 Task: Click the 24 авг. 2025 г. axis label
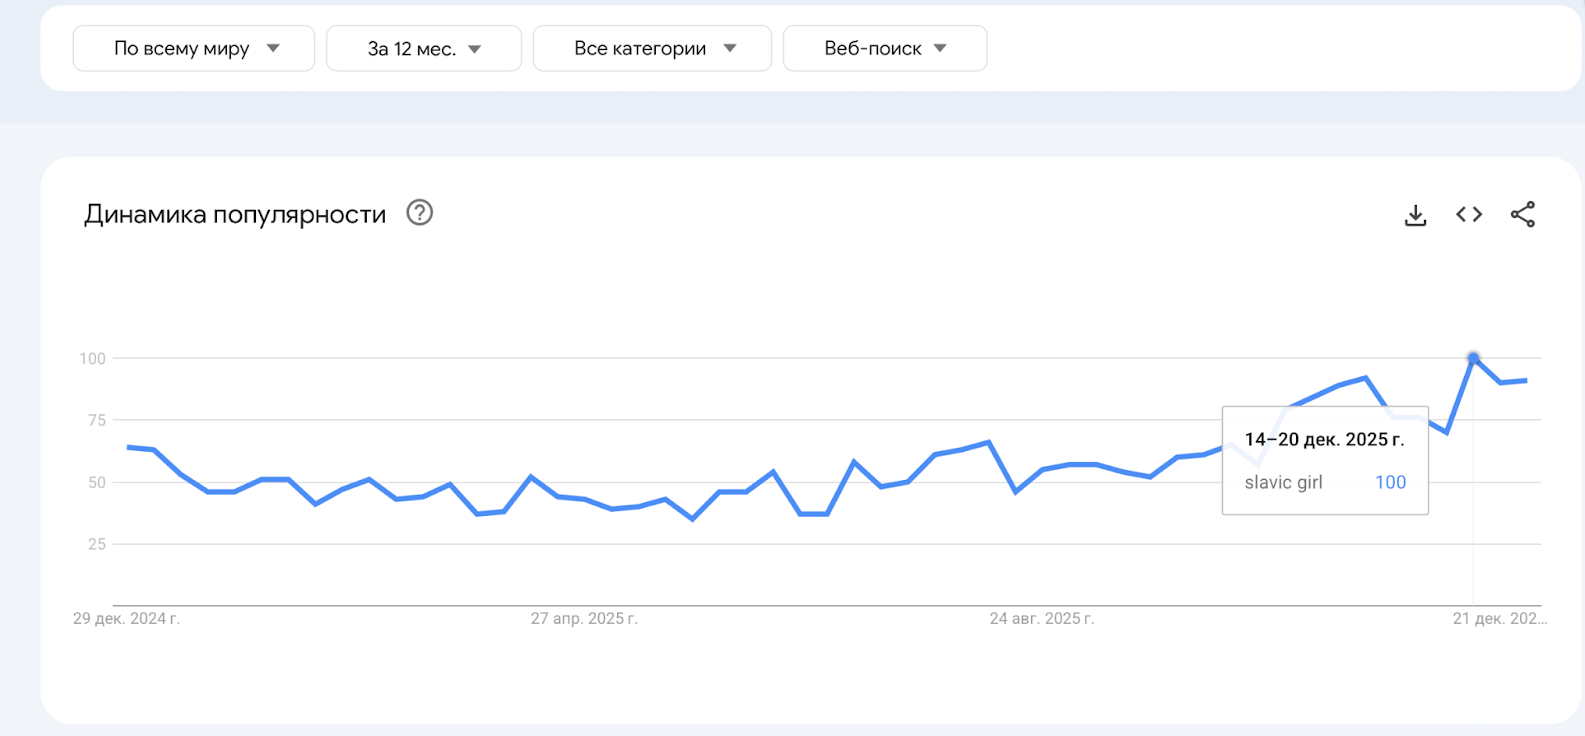[x=1041, y=618]
